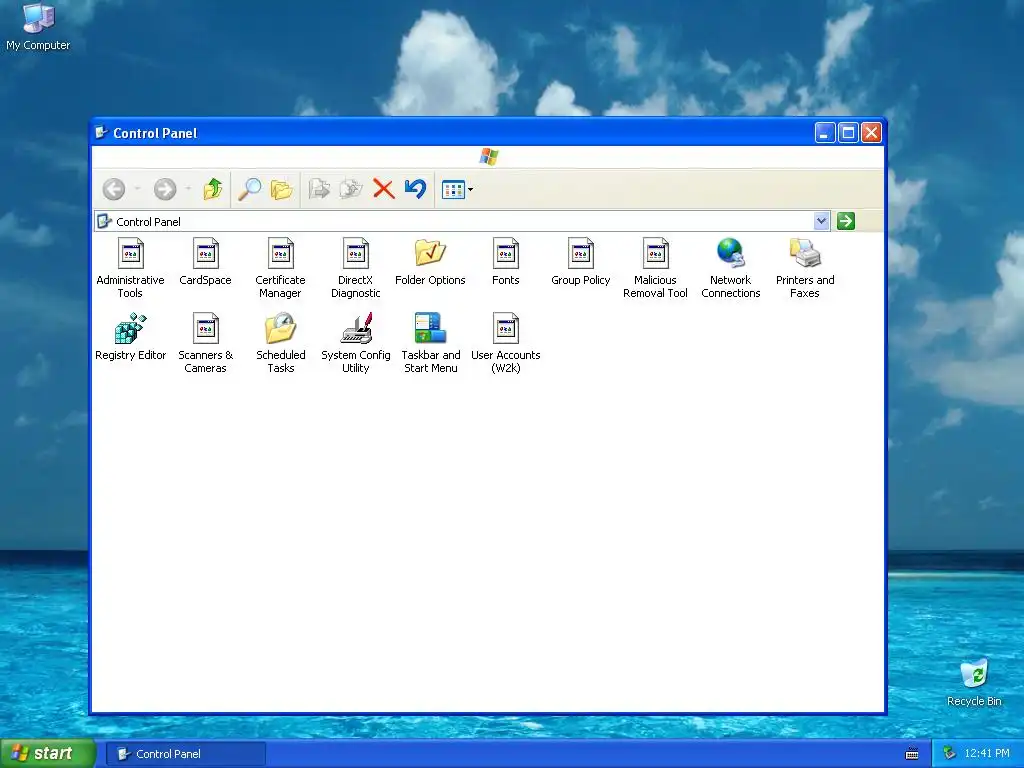Viewport: 1024px width, 768px height.
Task: Open Network Connections
Action: click(730, 268)
